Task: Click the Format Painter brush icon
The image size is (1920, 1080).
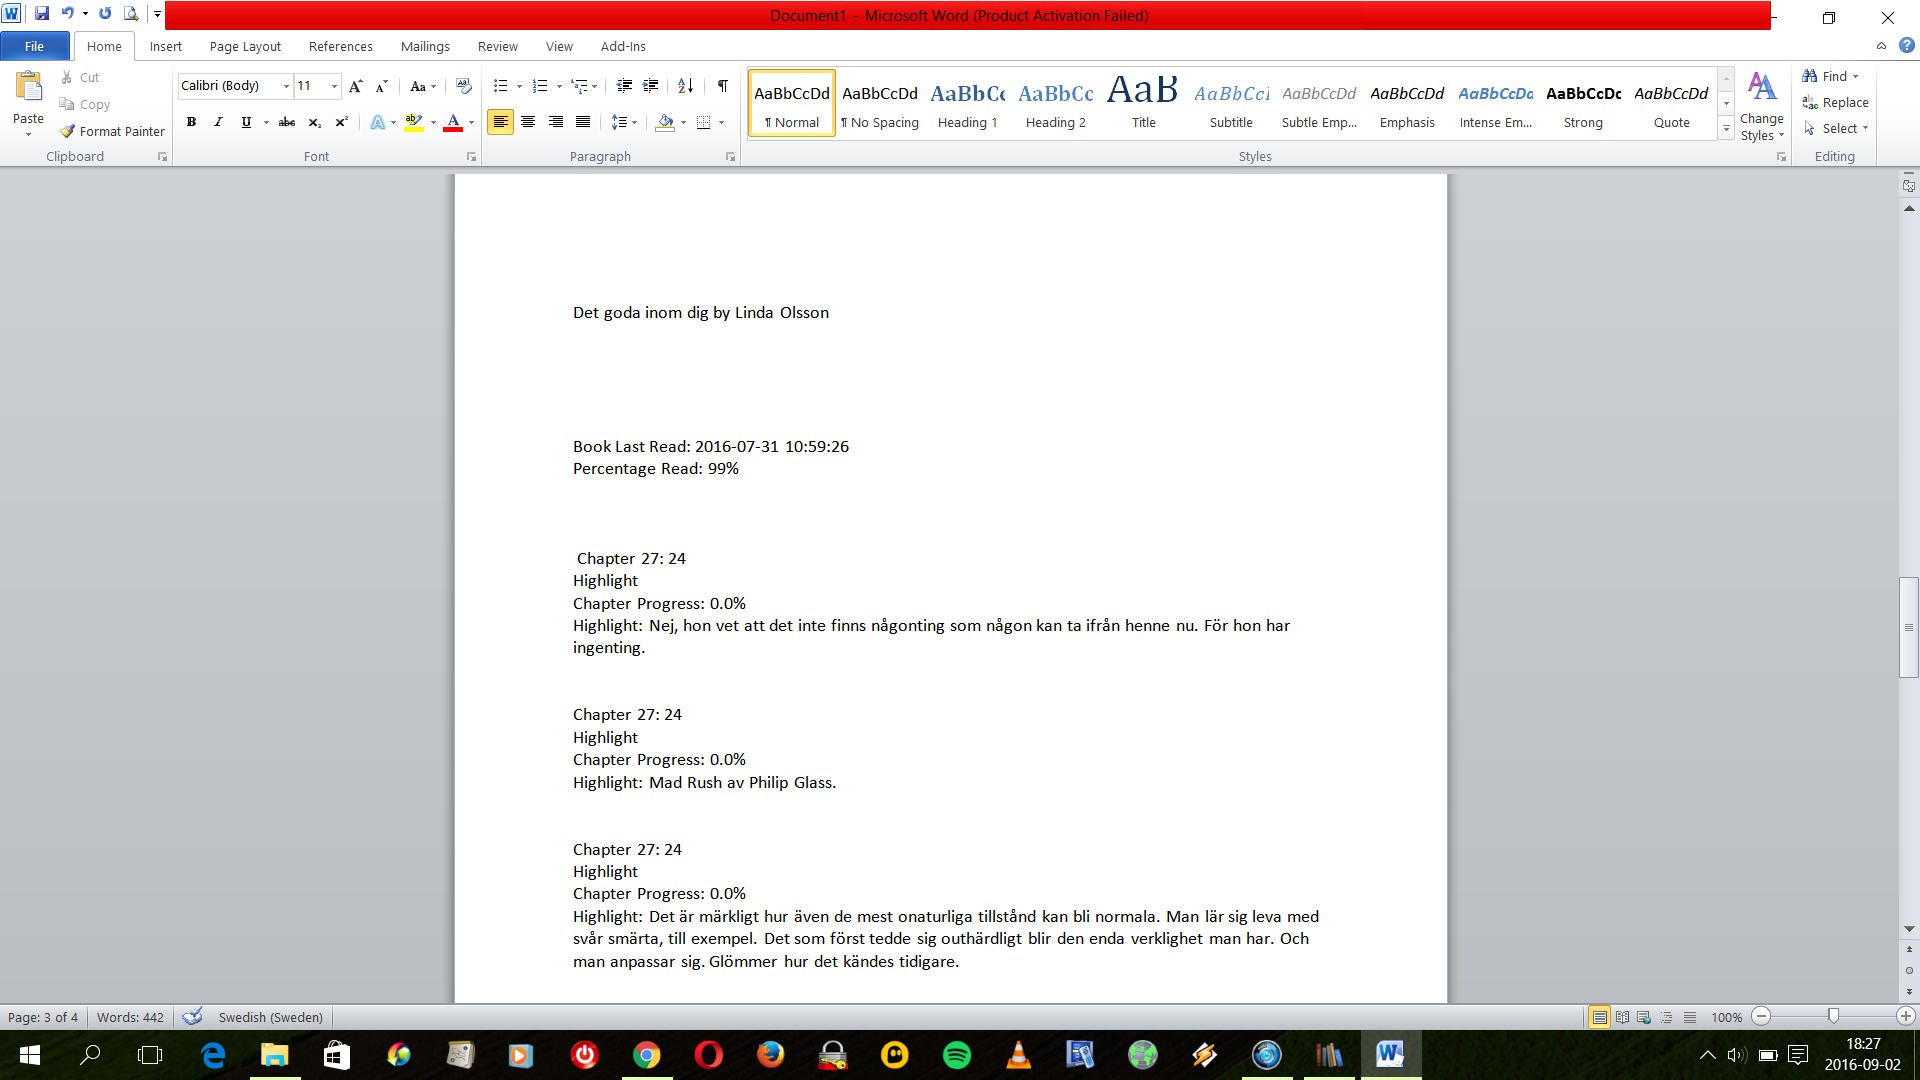Action: 67,131
